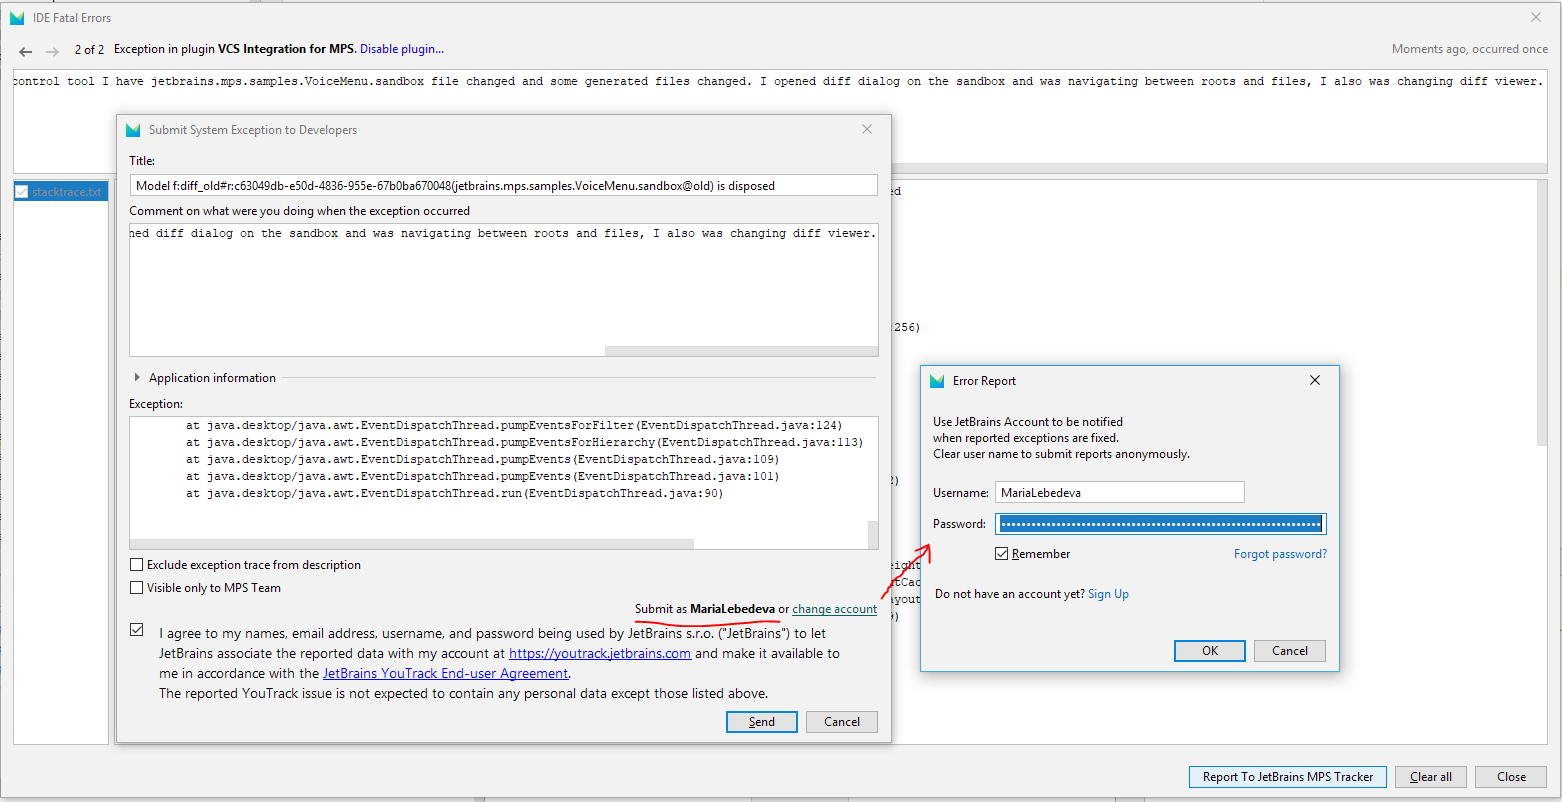This screenshot has height=802, width=1562.
Task: Click the Title input field
Action: pyautogui.click(x=504, y=185)
